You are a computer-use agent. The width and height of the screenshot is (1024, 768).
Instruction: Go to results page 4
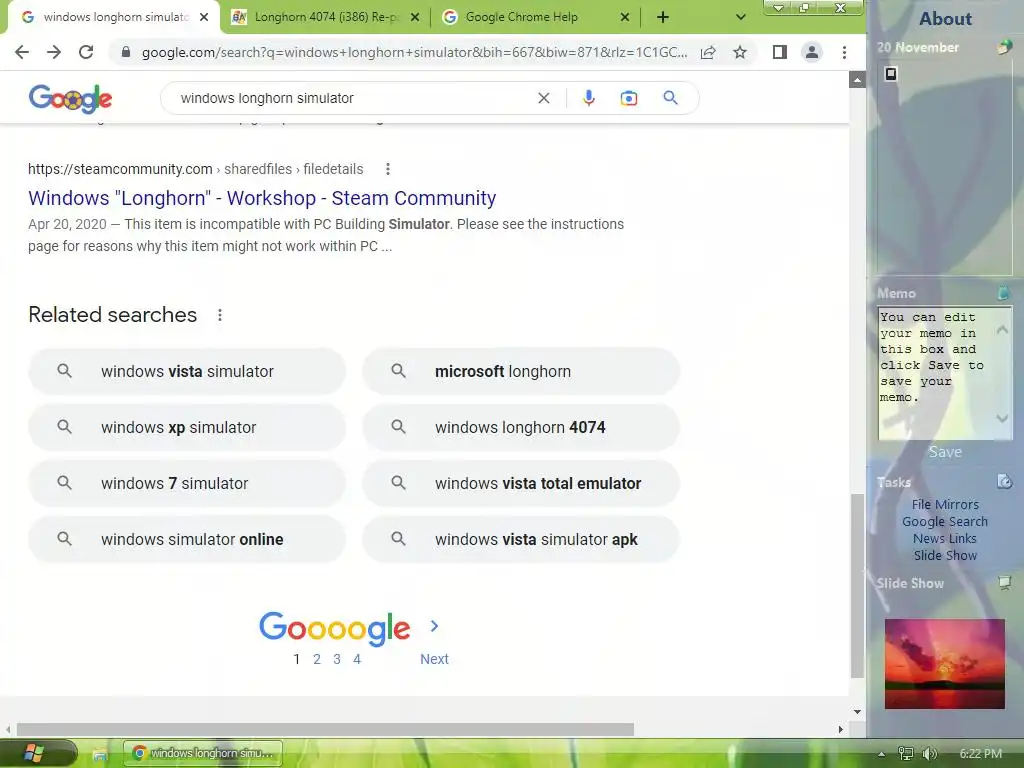tap(357, 659)
